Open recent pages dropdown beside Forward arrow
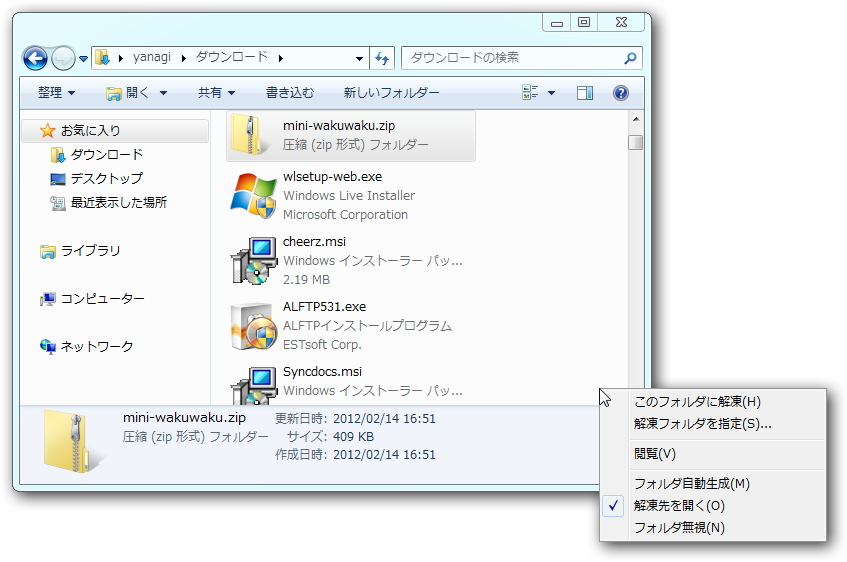This screenshot has height=562, width=847. pyautogui.click(x=83, y=58)
